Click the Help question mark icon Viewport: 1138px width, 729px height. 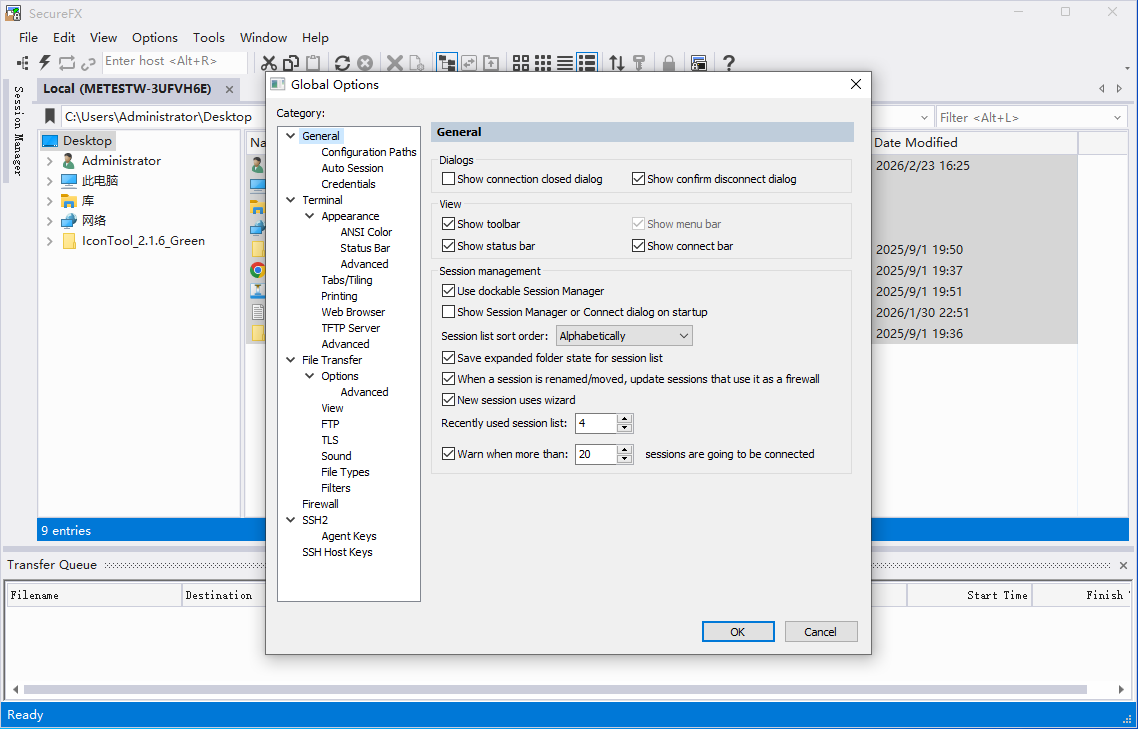click(729, 63)
